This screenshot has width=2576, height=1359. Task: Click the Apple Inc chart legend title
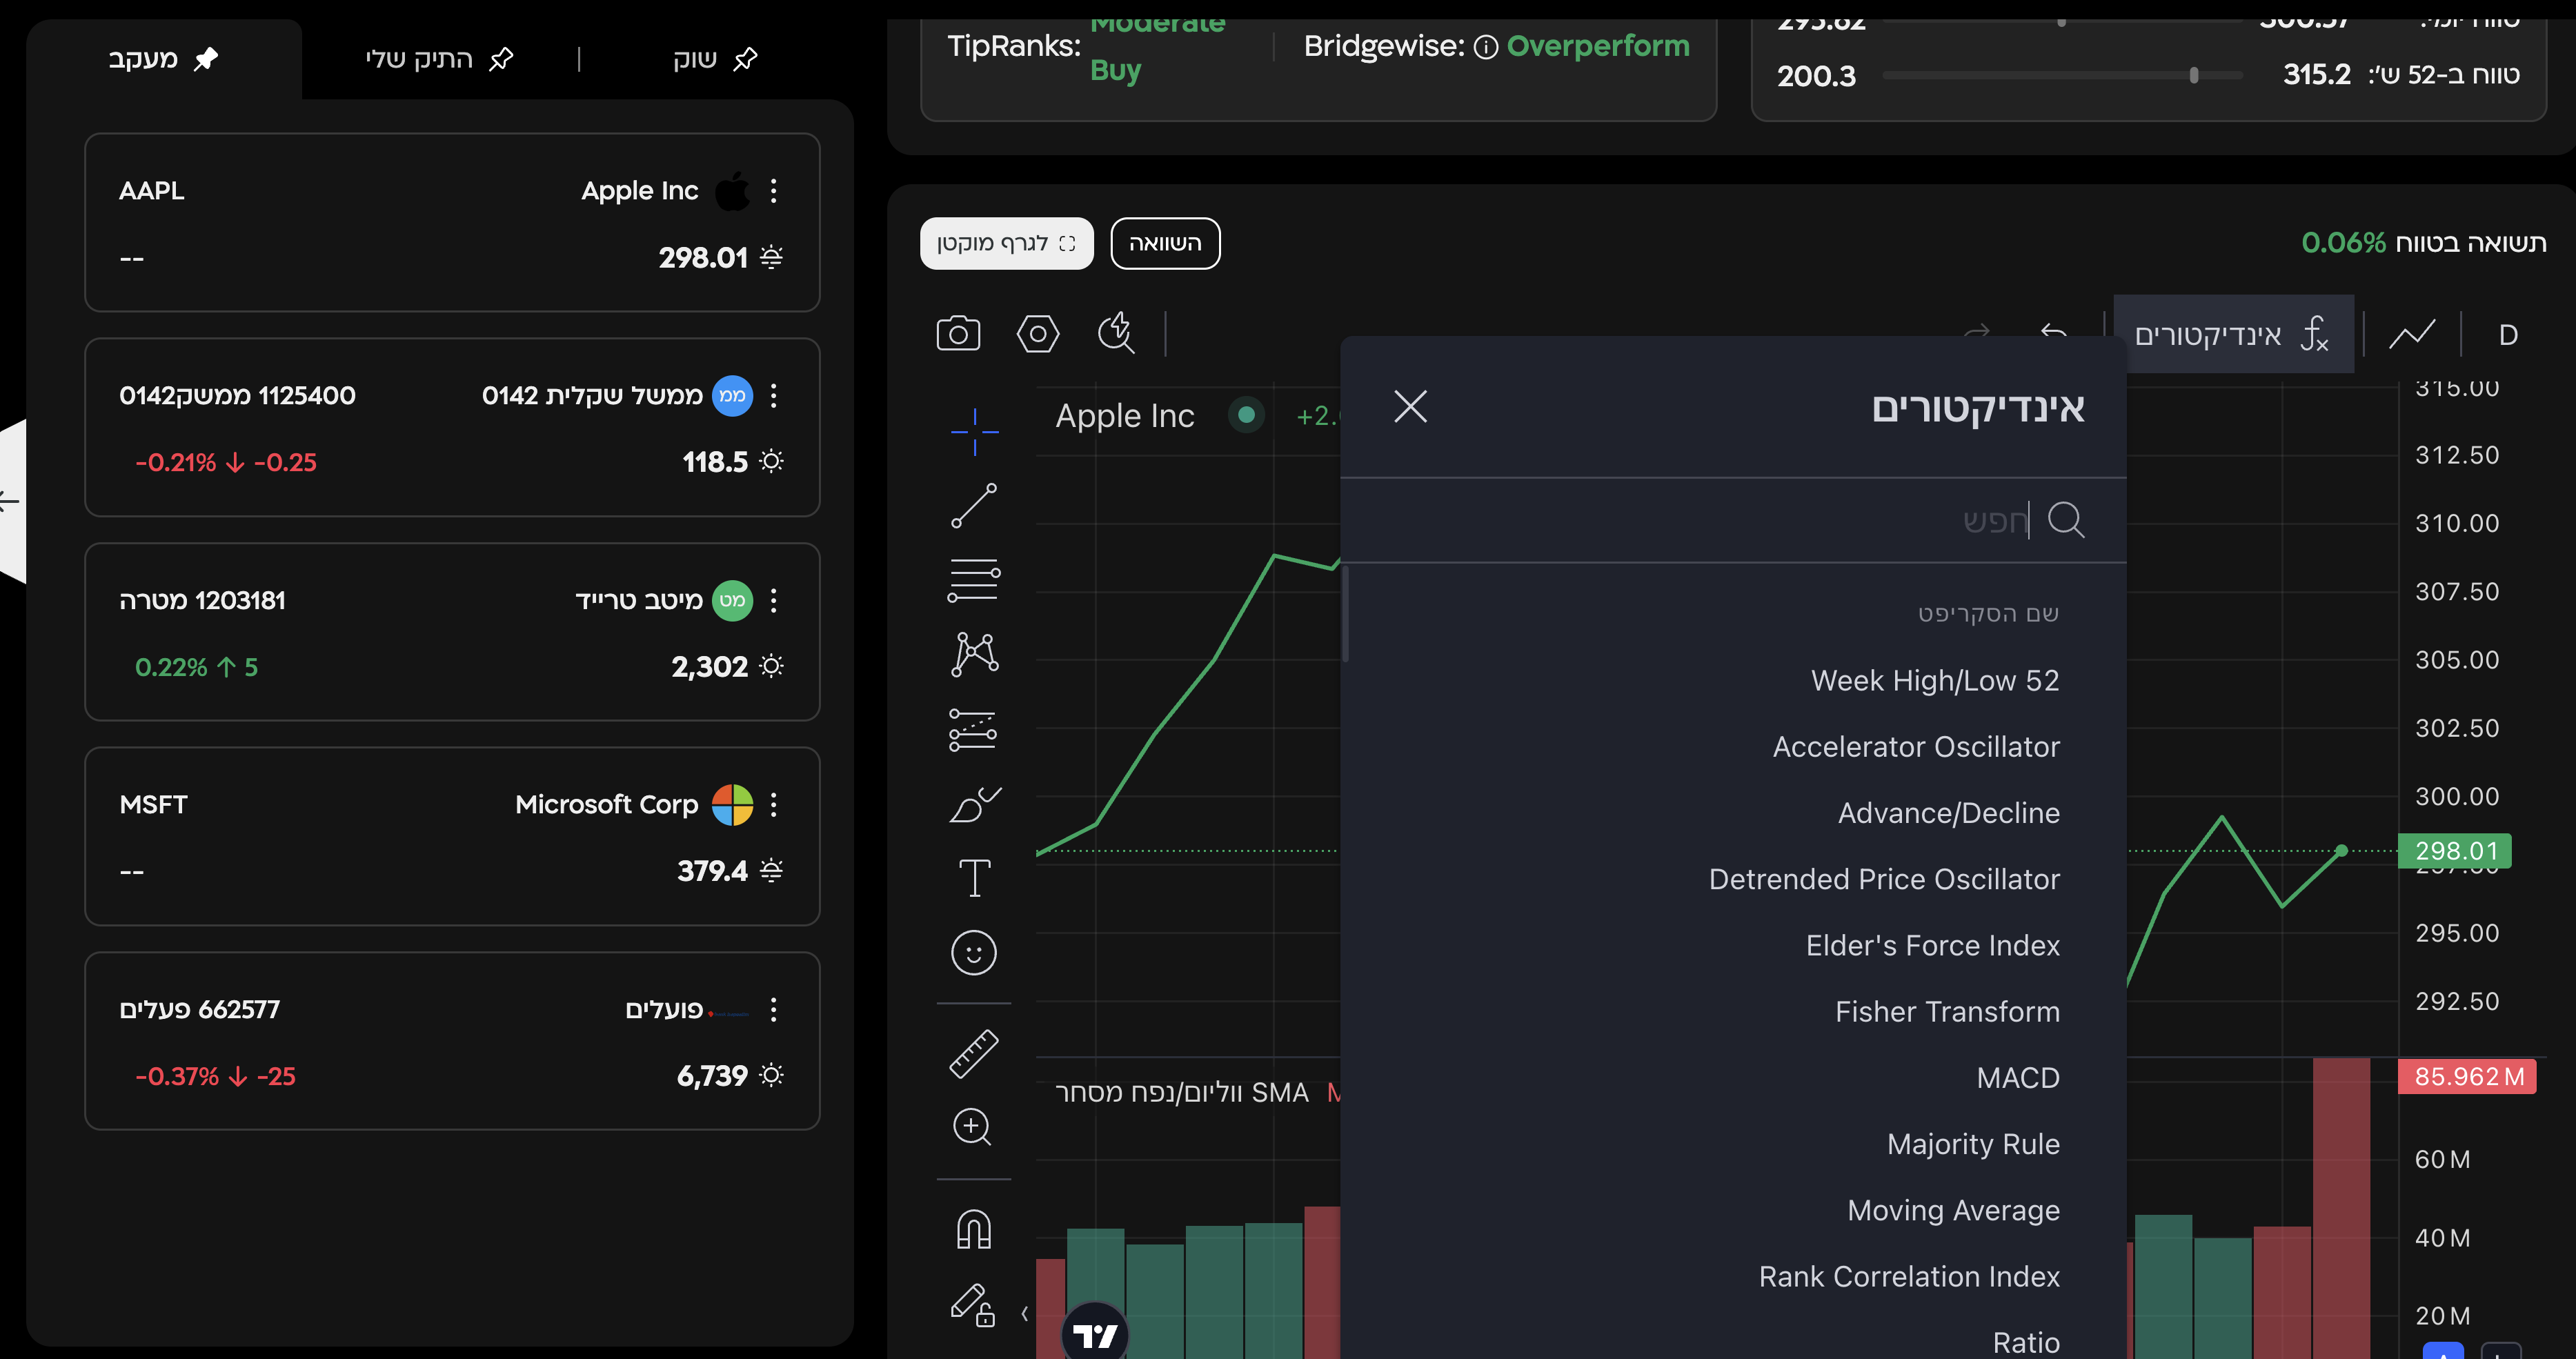click(1124, 415)
